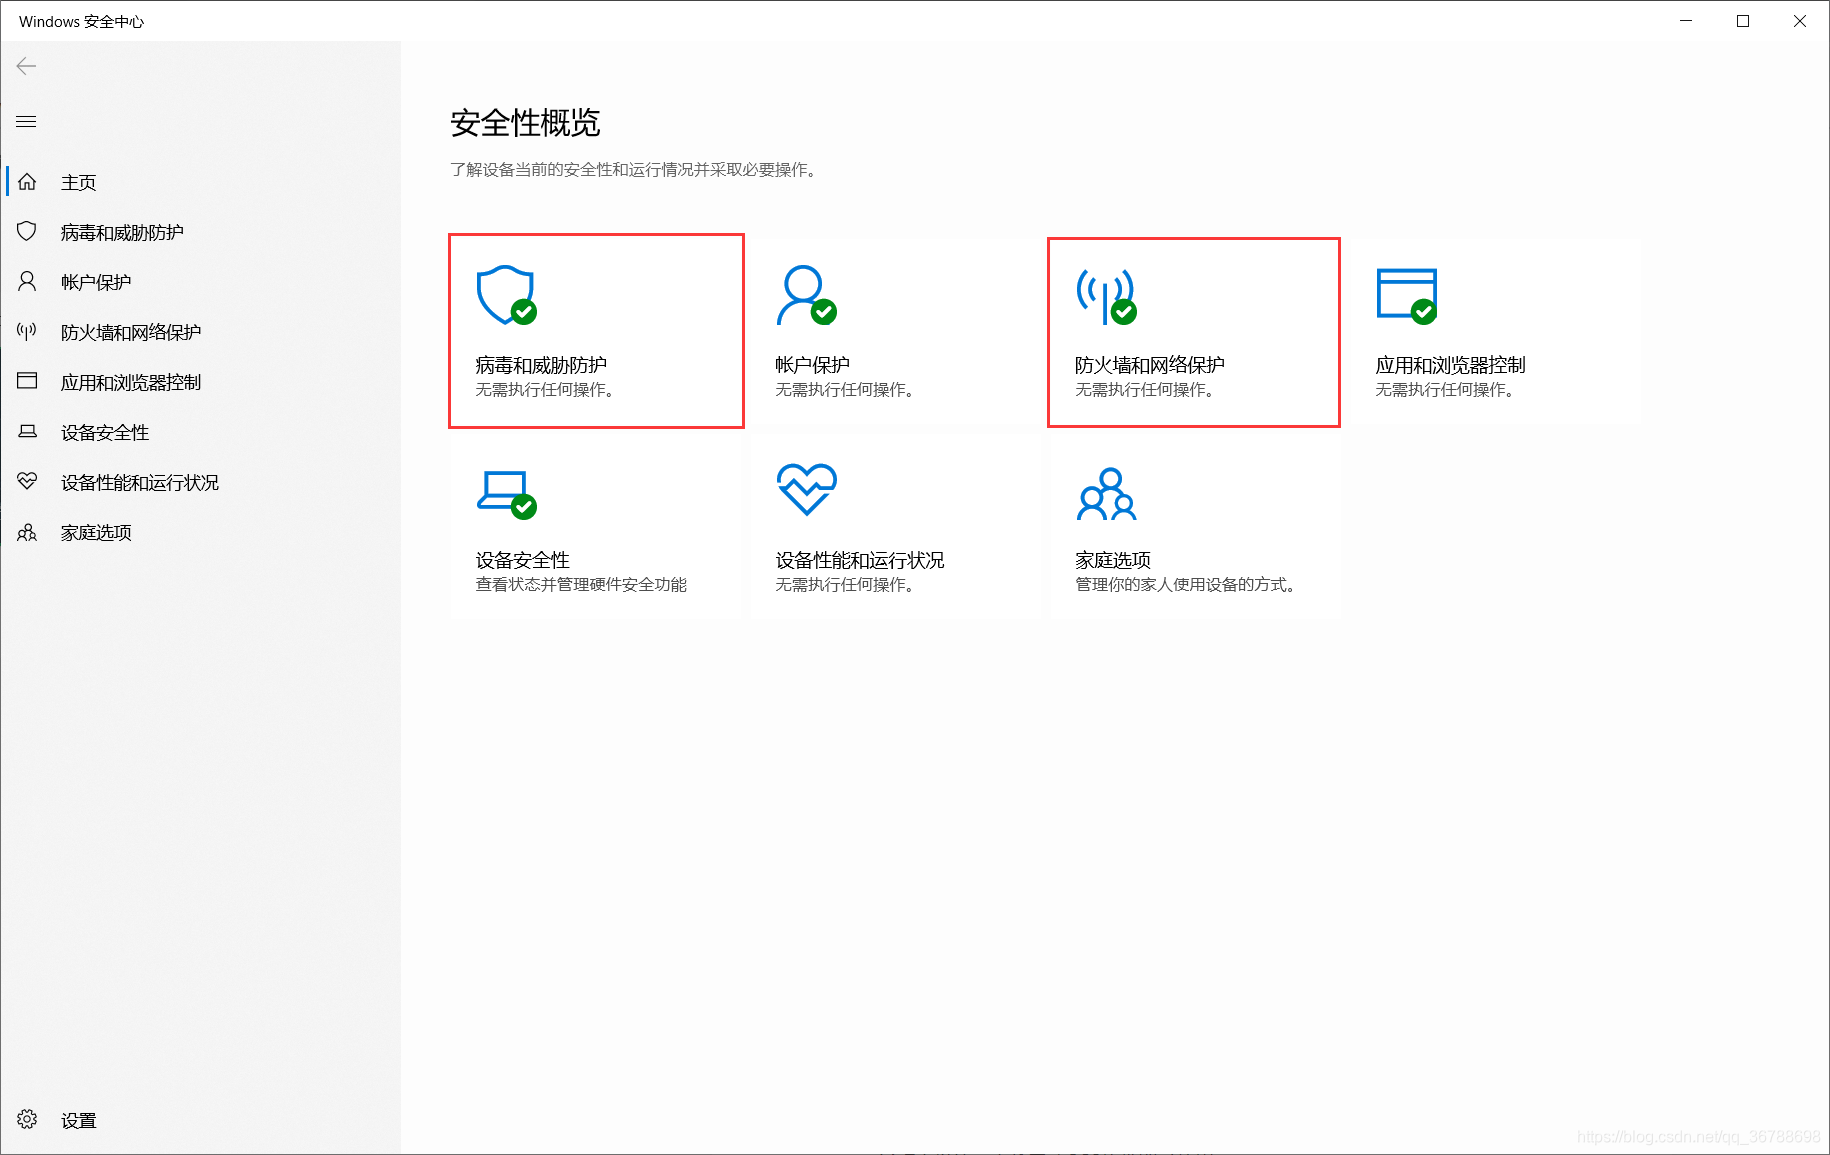Open the 病毒和威胁防护 card title
This screenshot has width=1830, height=1155.
[541, 365]
